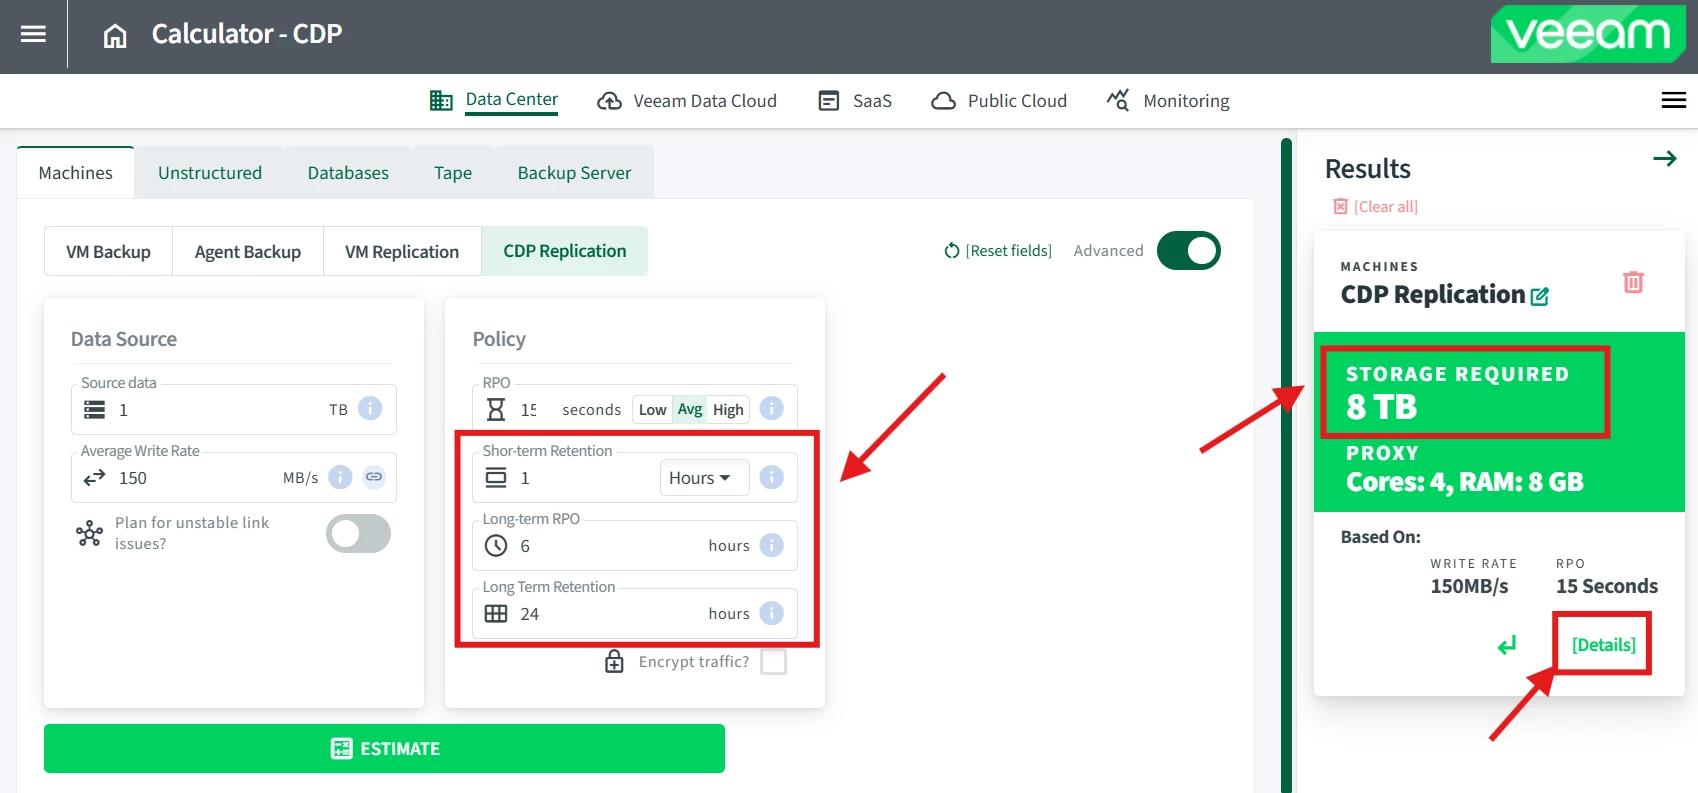Open the Details link in results card

tap(1603, 645)
